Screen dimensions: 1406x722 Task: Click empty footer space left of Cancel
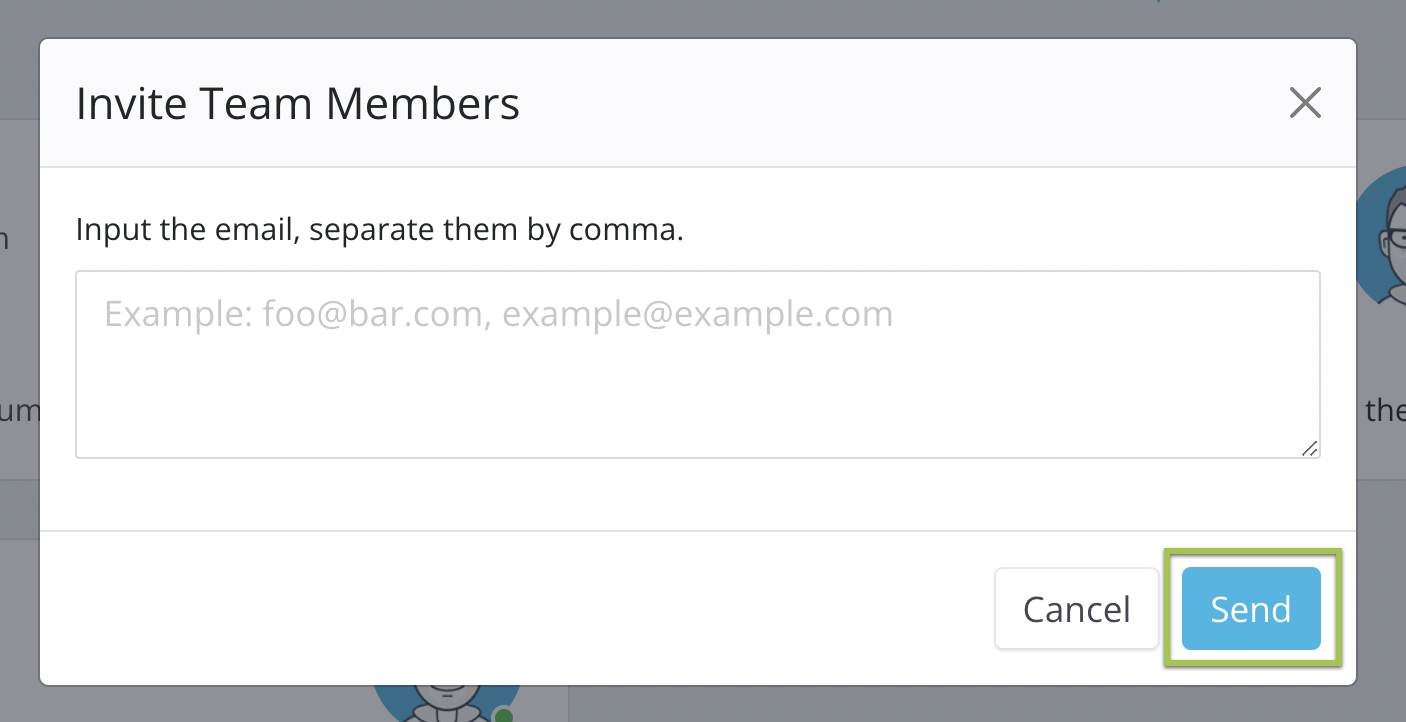[x=500, y=608]
